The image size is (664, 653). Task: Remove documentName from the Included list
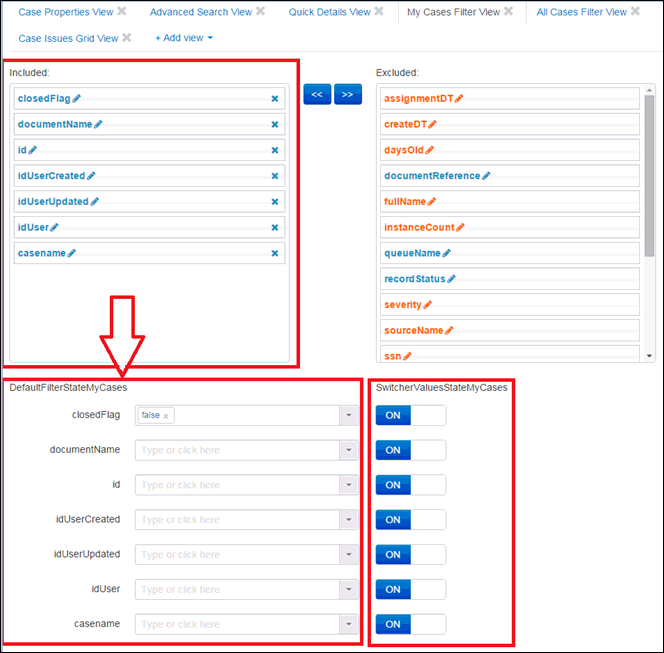[x=274, y=125]
